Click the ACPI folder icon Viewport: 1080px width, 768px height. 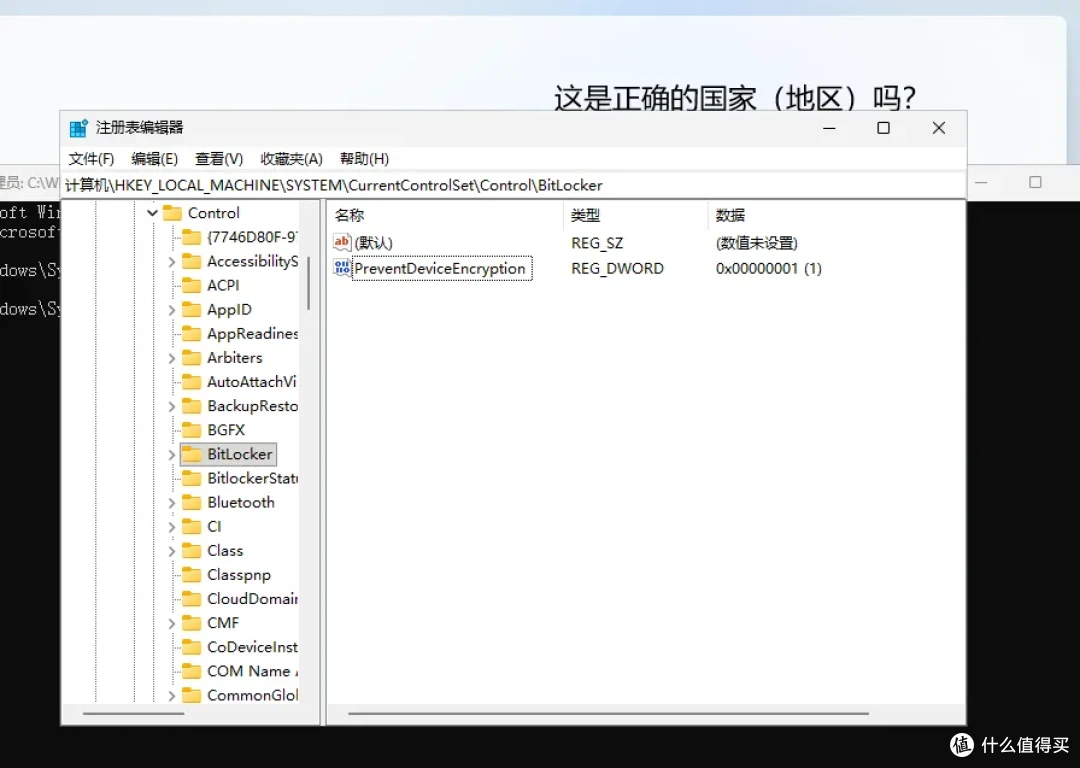[x=191, y=285]
